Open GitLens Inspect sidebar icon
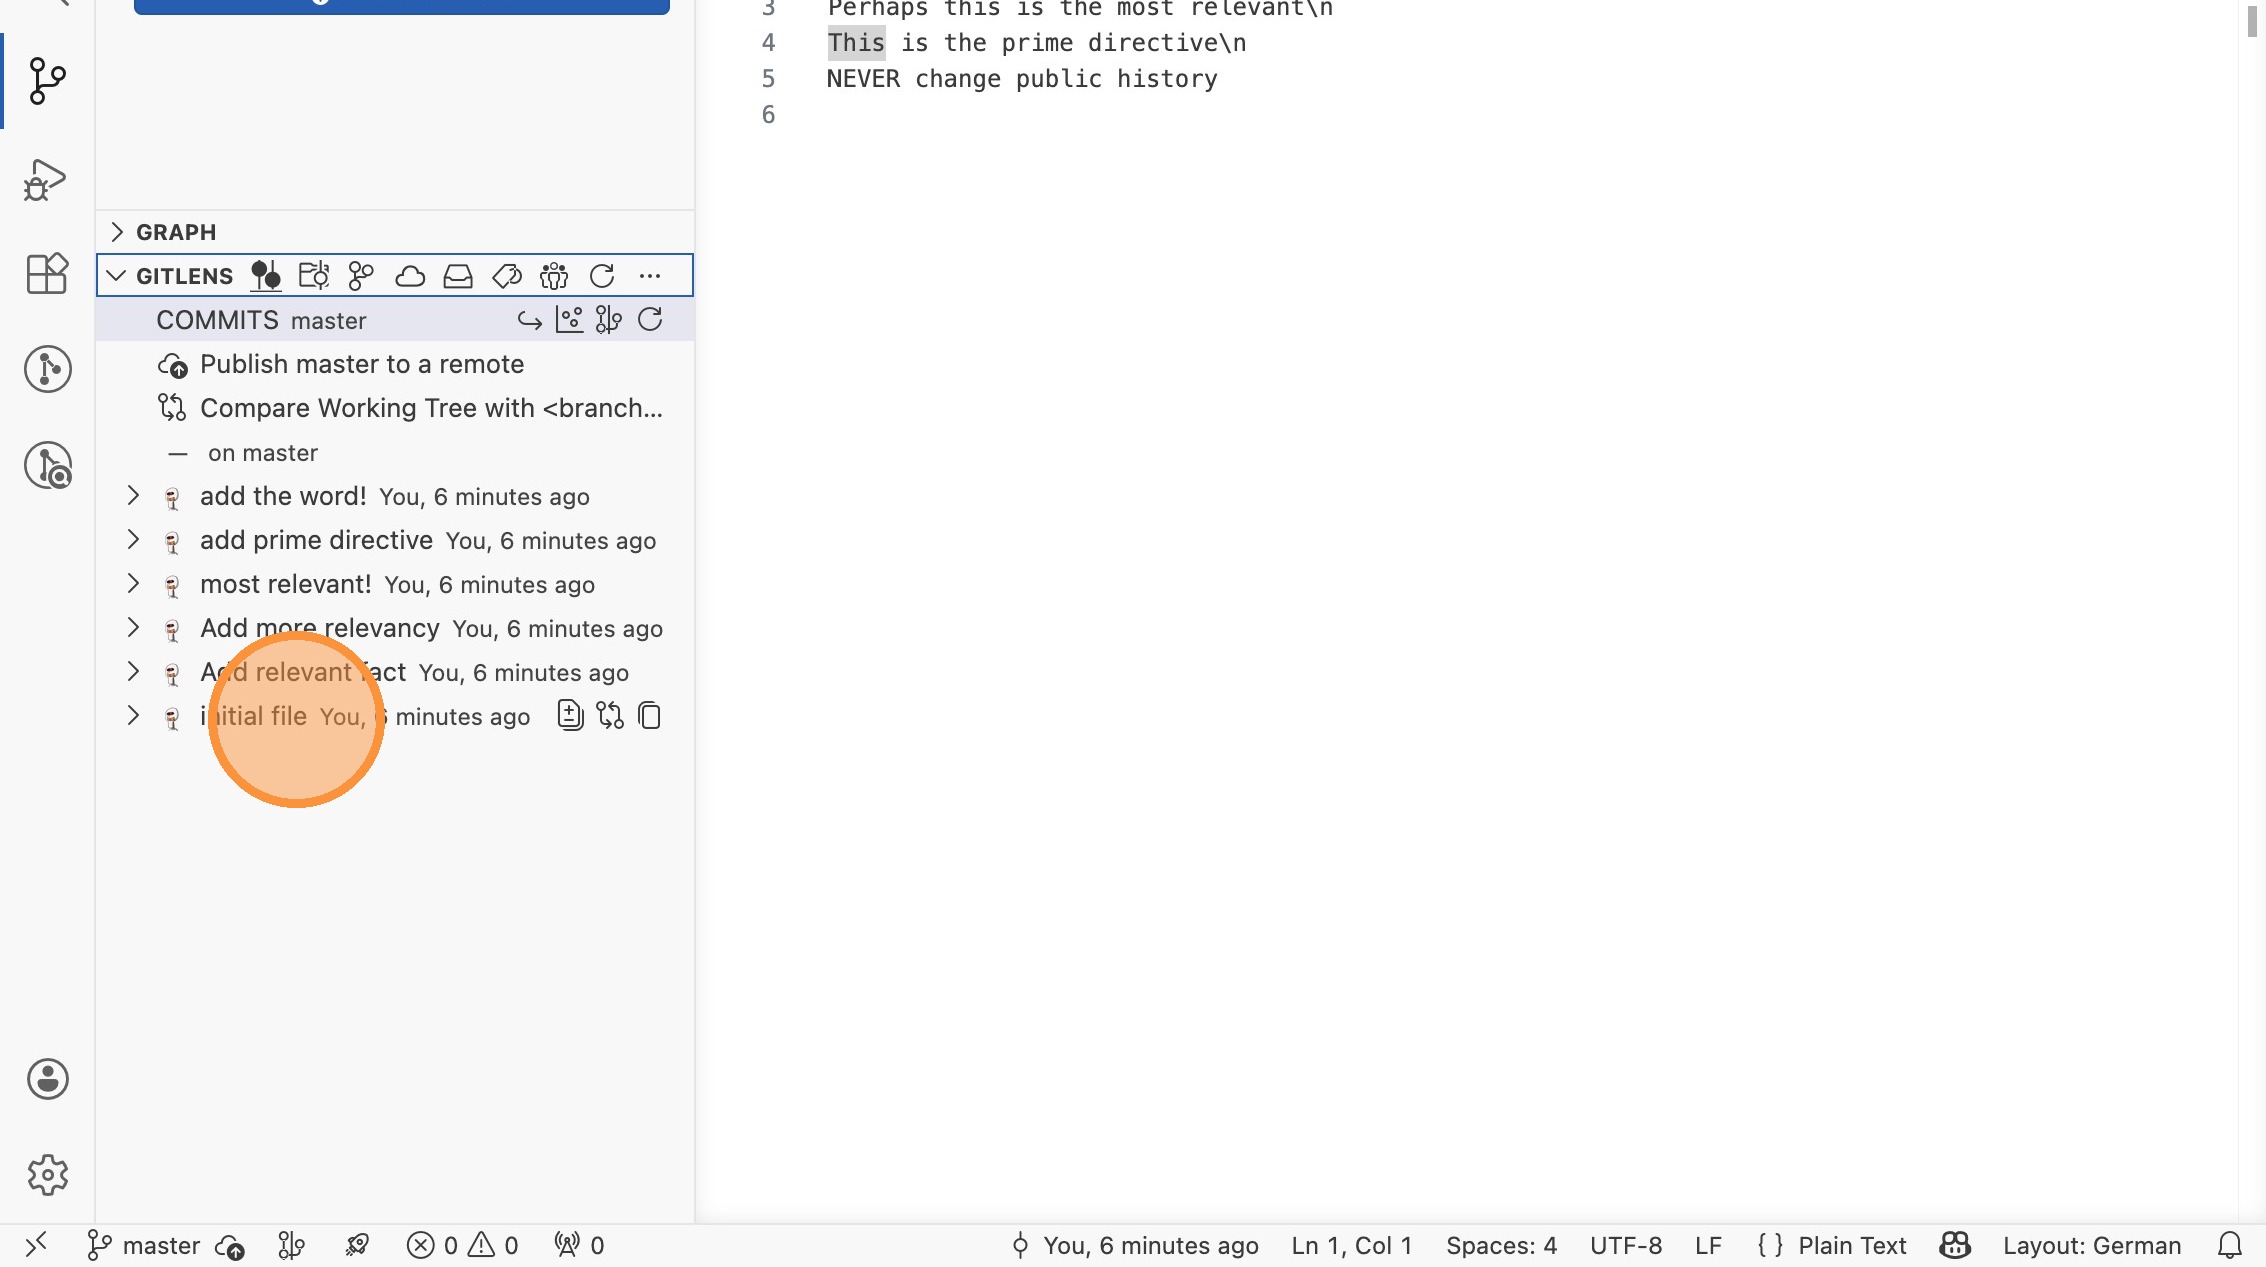Viewport: 2266px width, 1267px height. (47, 466)
